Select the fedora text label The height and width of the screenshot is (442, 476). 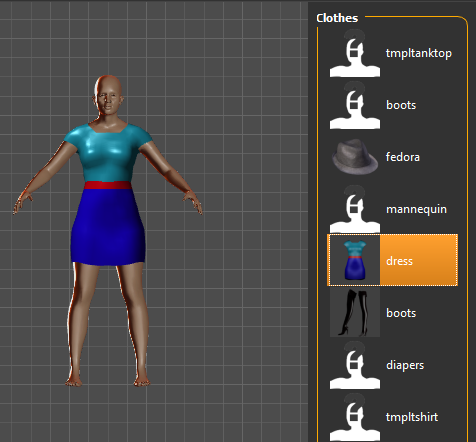click(x=403, y=157)
